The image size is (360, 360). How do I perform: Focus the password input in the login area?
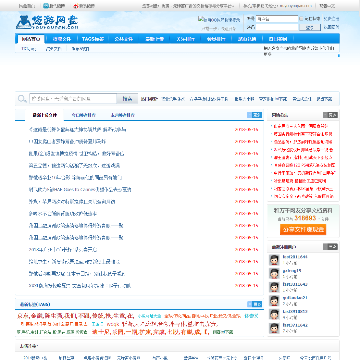pyautogui.click(x=277, y=27)
